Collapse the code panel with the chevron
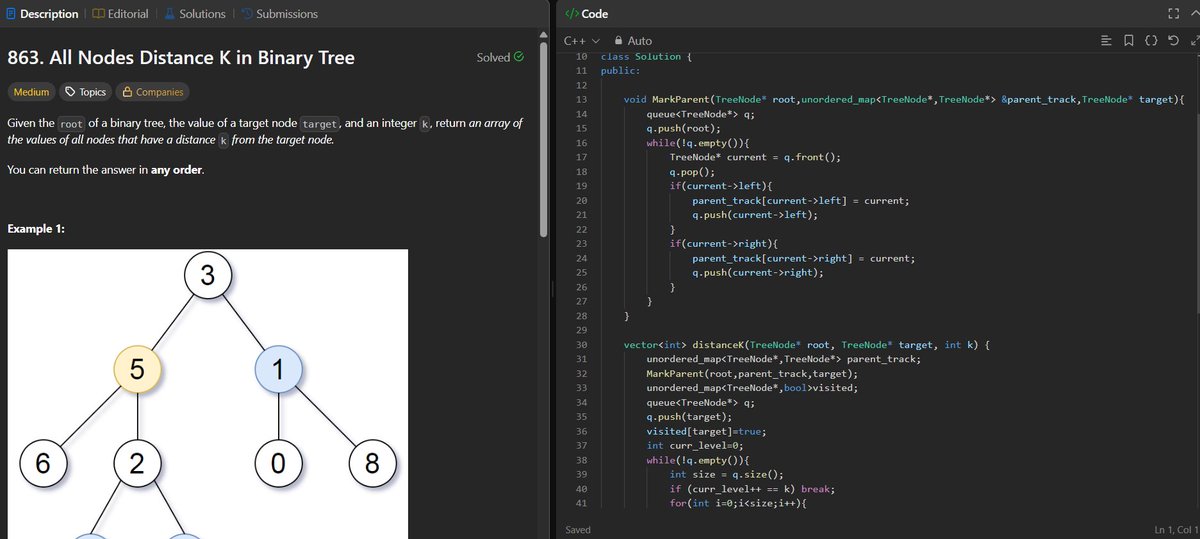Screen dimensions: 1200x539 pos(1194,14)
